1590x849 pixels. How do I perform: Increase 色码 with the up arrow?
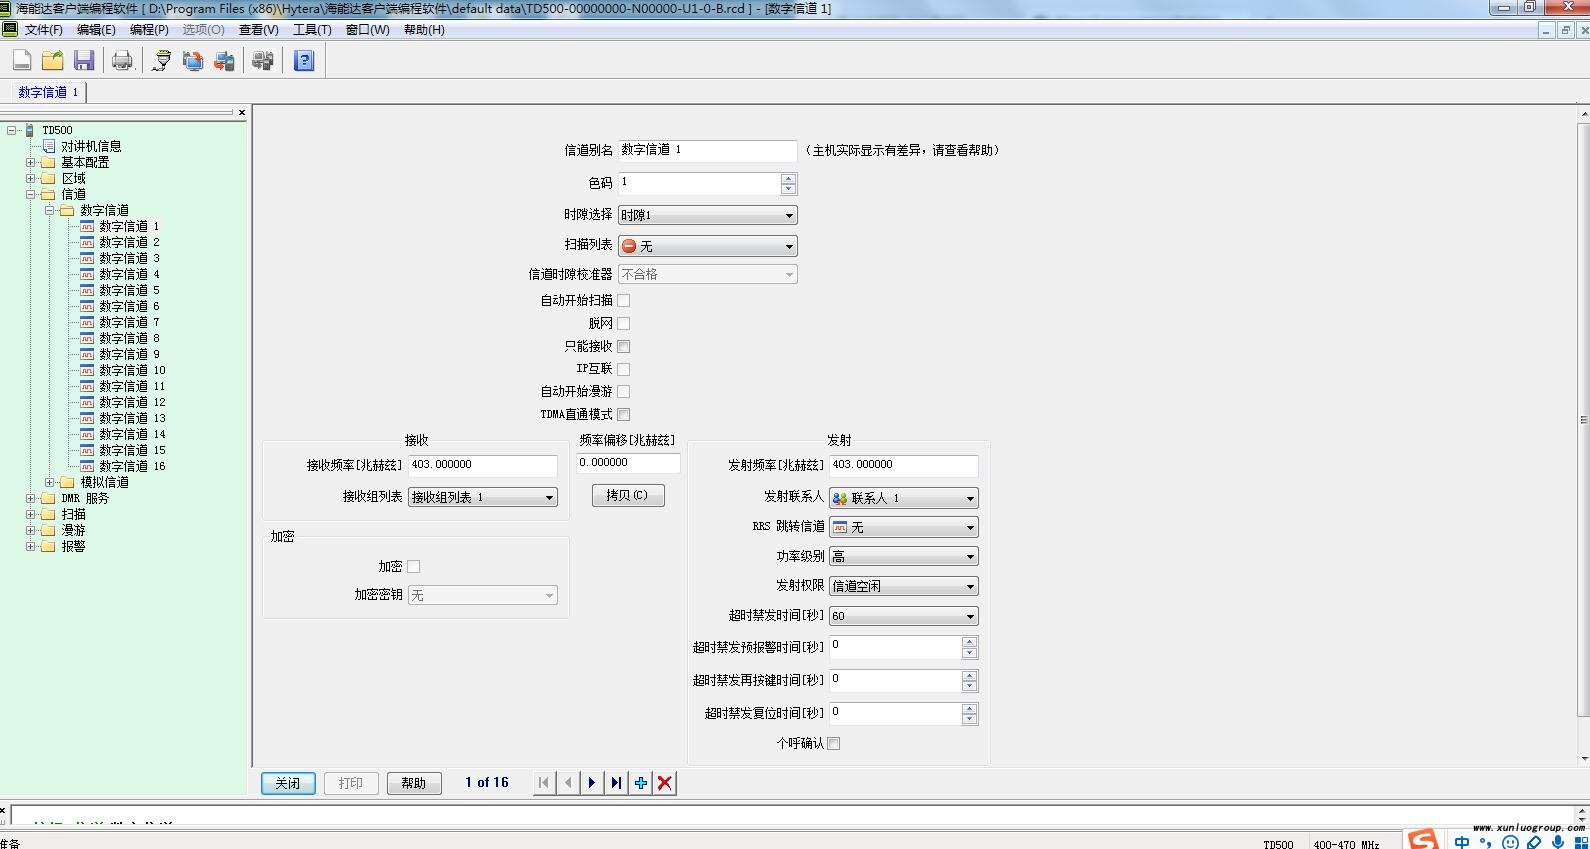tap(788, 178)
